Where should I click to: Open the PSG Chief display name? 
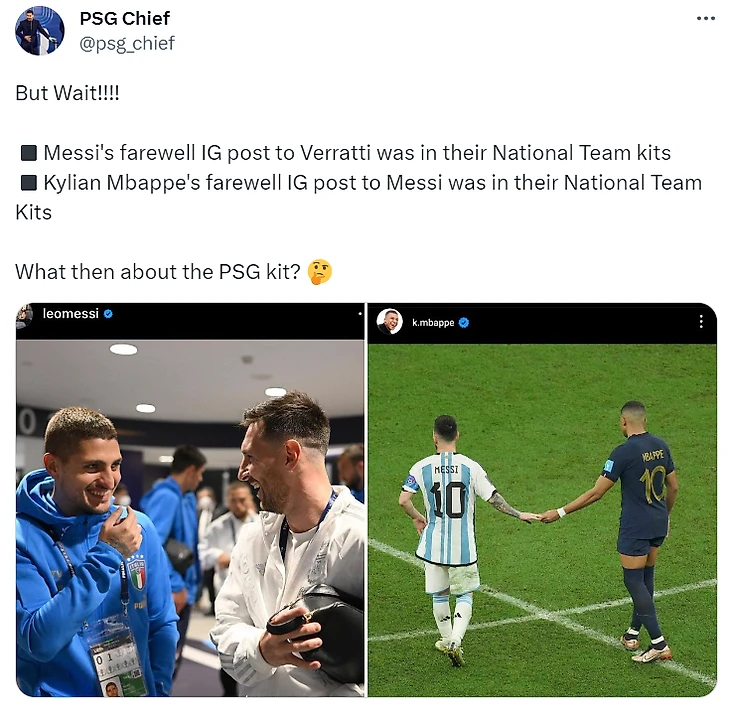(x=125, y=19)
